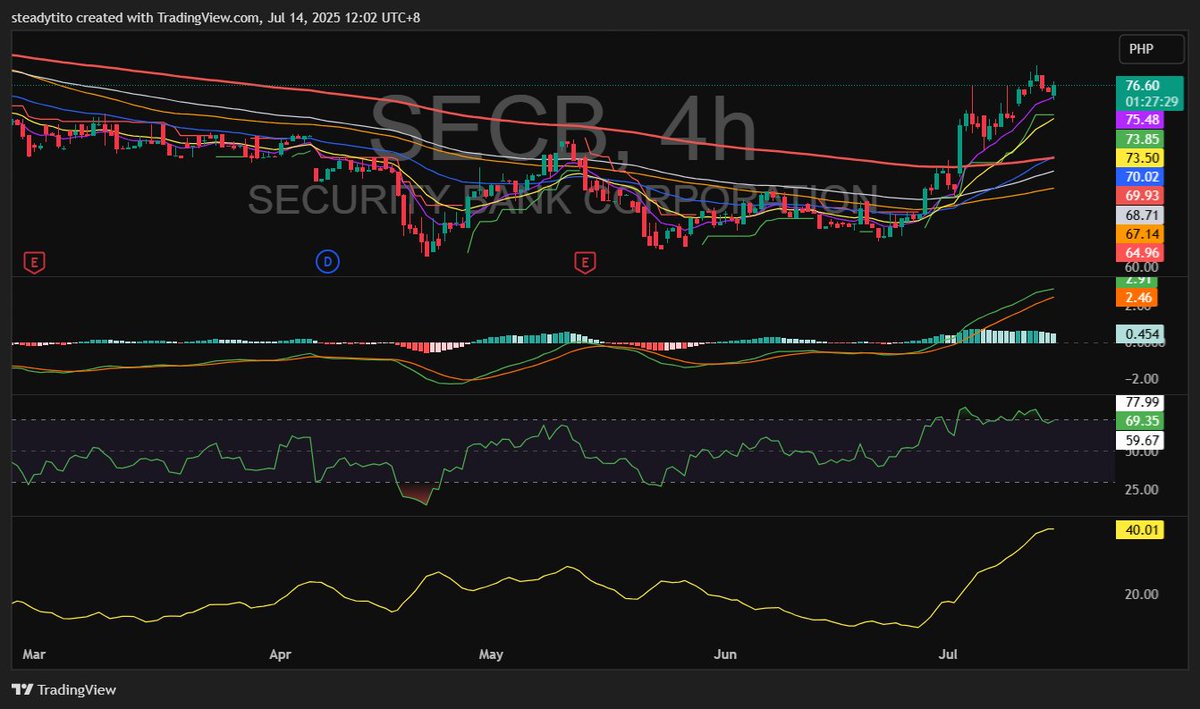Click the dividend D marker on the chart
The image size is (1200, 709).
(327, 263)
